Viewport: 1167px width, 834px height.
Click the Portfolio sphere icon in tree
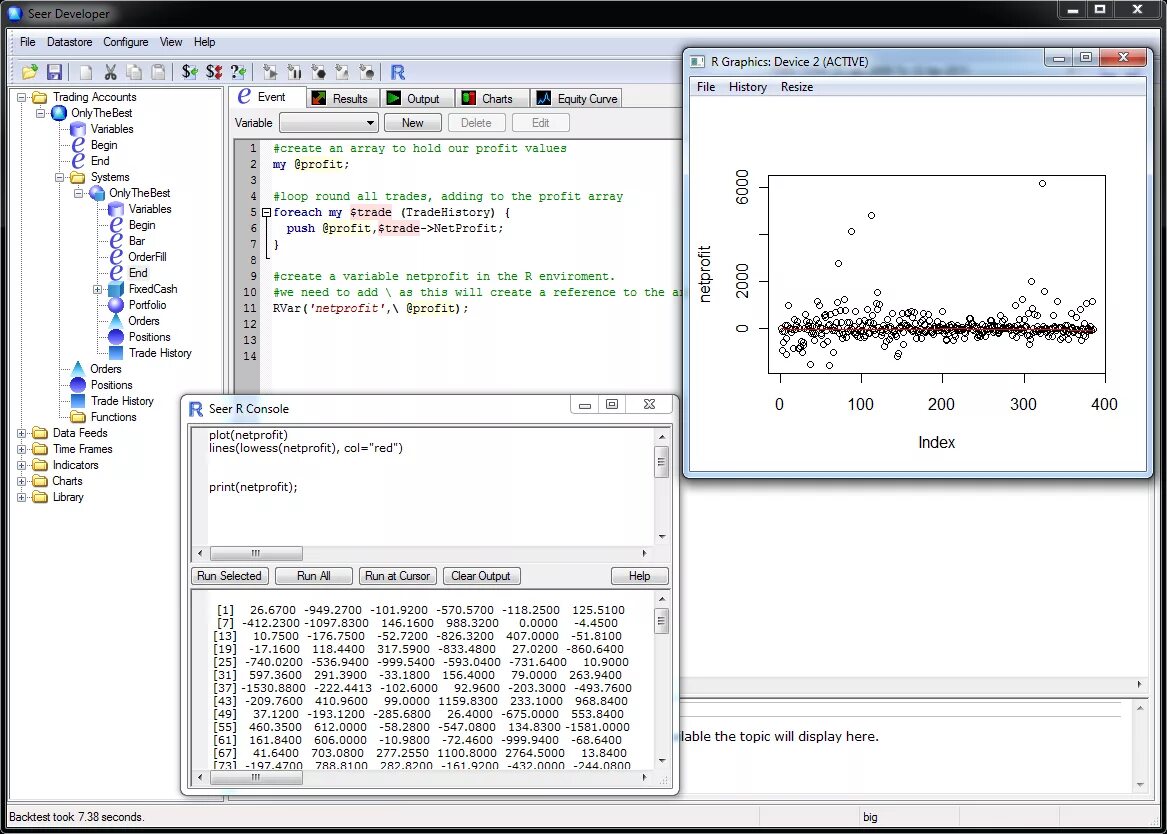click(x=116, y=305)
